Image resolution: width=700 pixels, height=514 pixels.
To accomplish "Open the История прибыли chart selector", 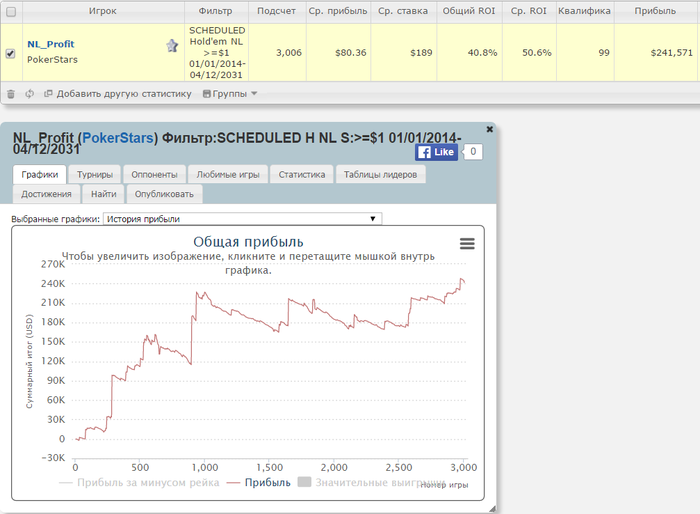I will point(242,219).
